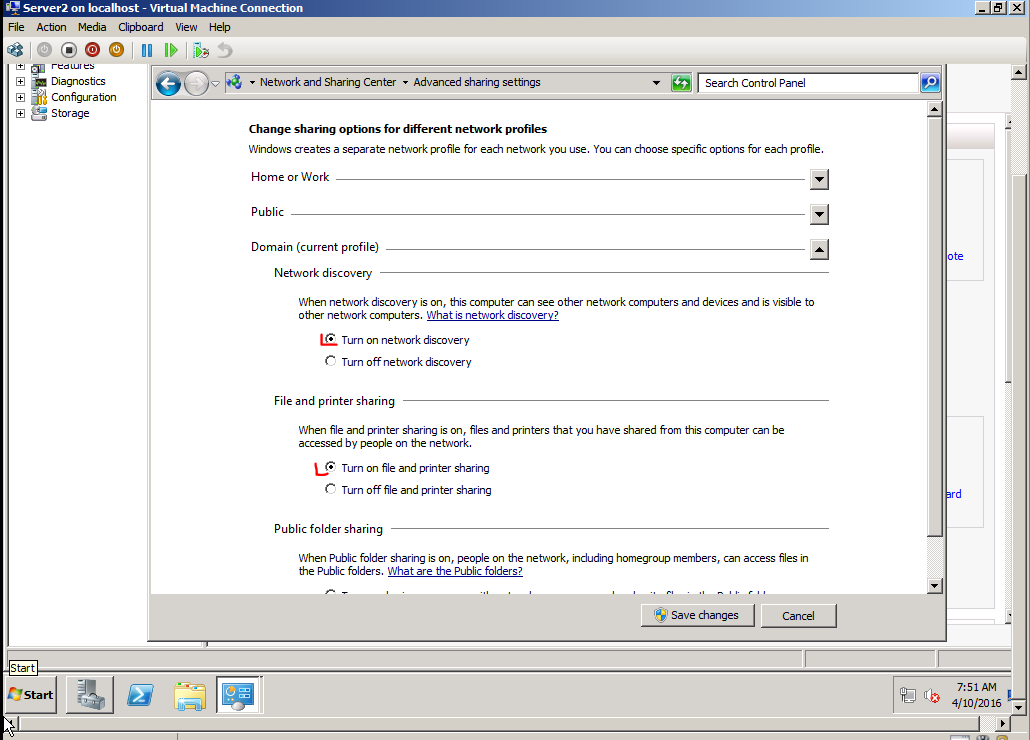This screenshot has height=740, width=1030.
Task: Click the green Reset toolbar icon
Action: (x=171, y=50)
